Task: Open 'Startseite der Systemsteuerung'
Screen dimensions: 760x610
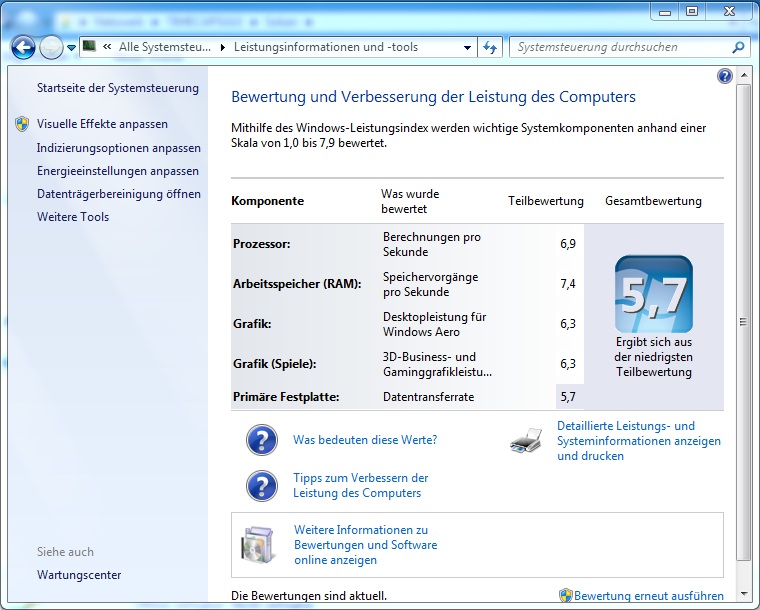Action: coord(118,88)
